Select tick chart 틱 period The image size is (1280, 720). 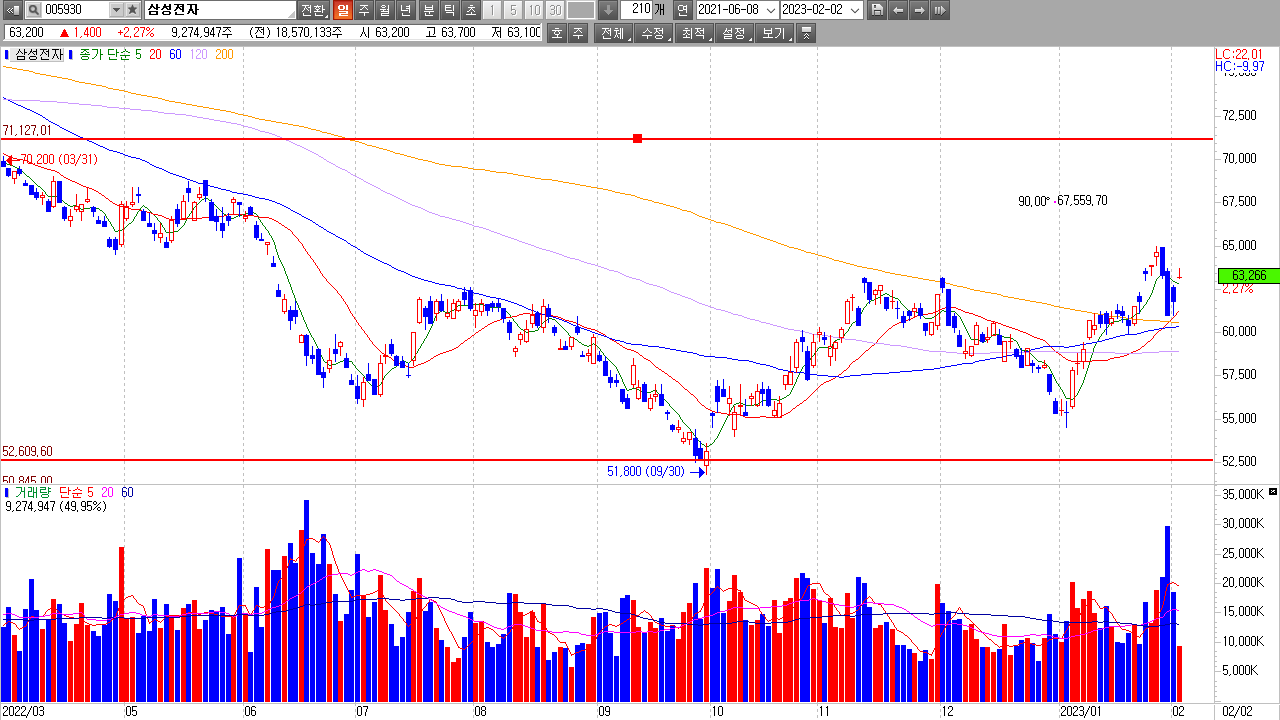pyautogui.click(x=449, y=10)
